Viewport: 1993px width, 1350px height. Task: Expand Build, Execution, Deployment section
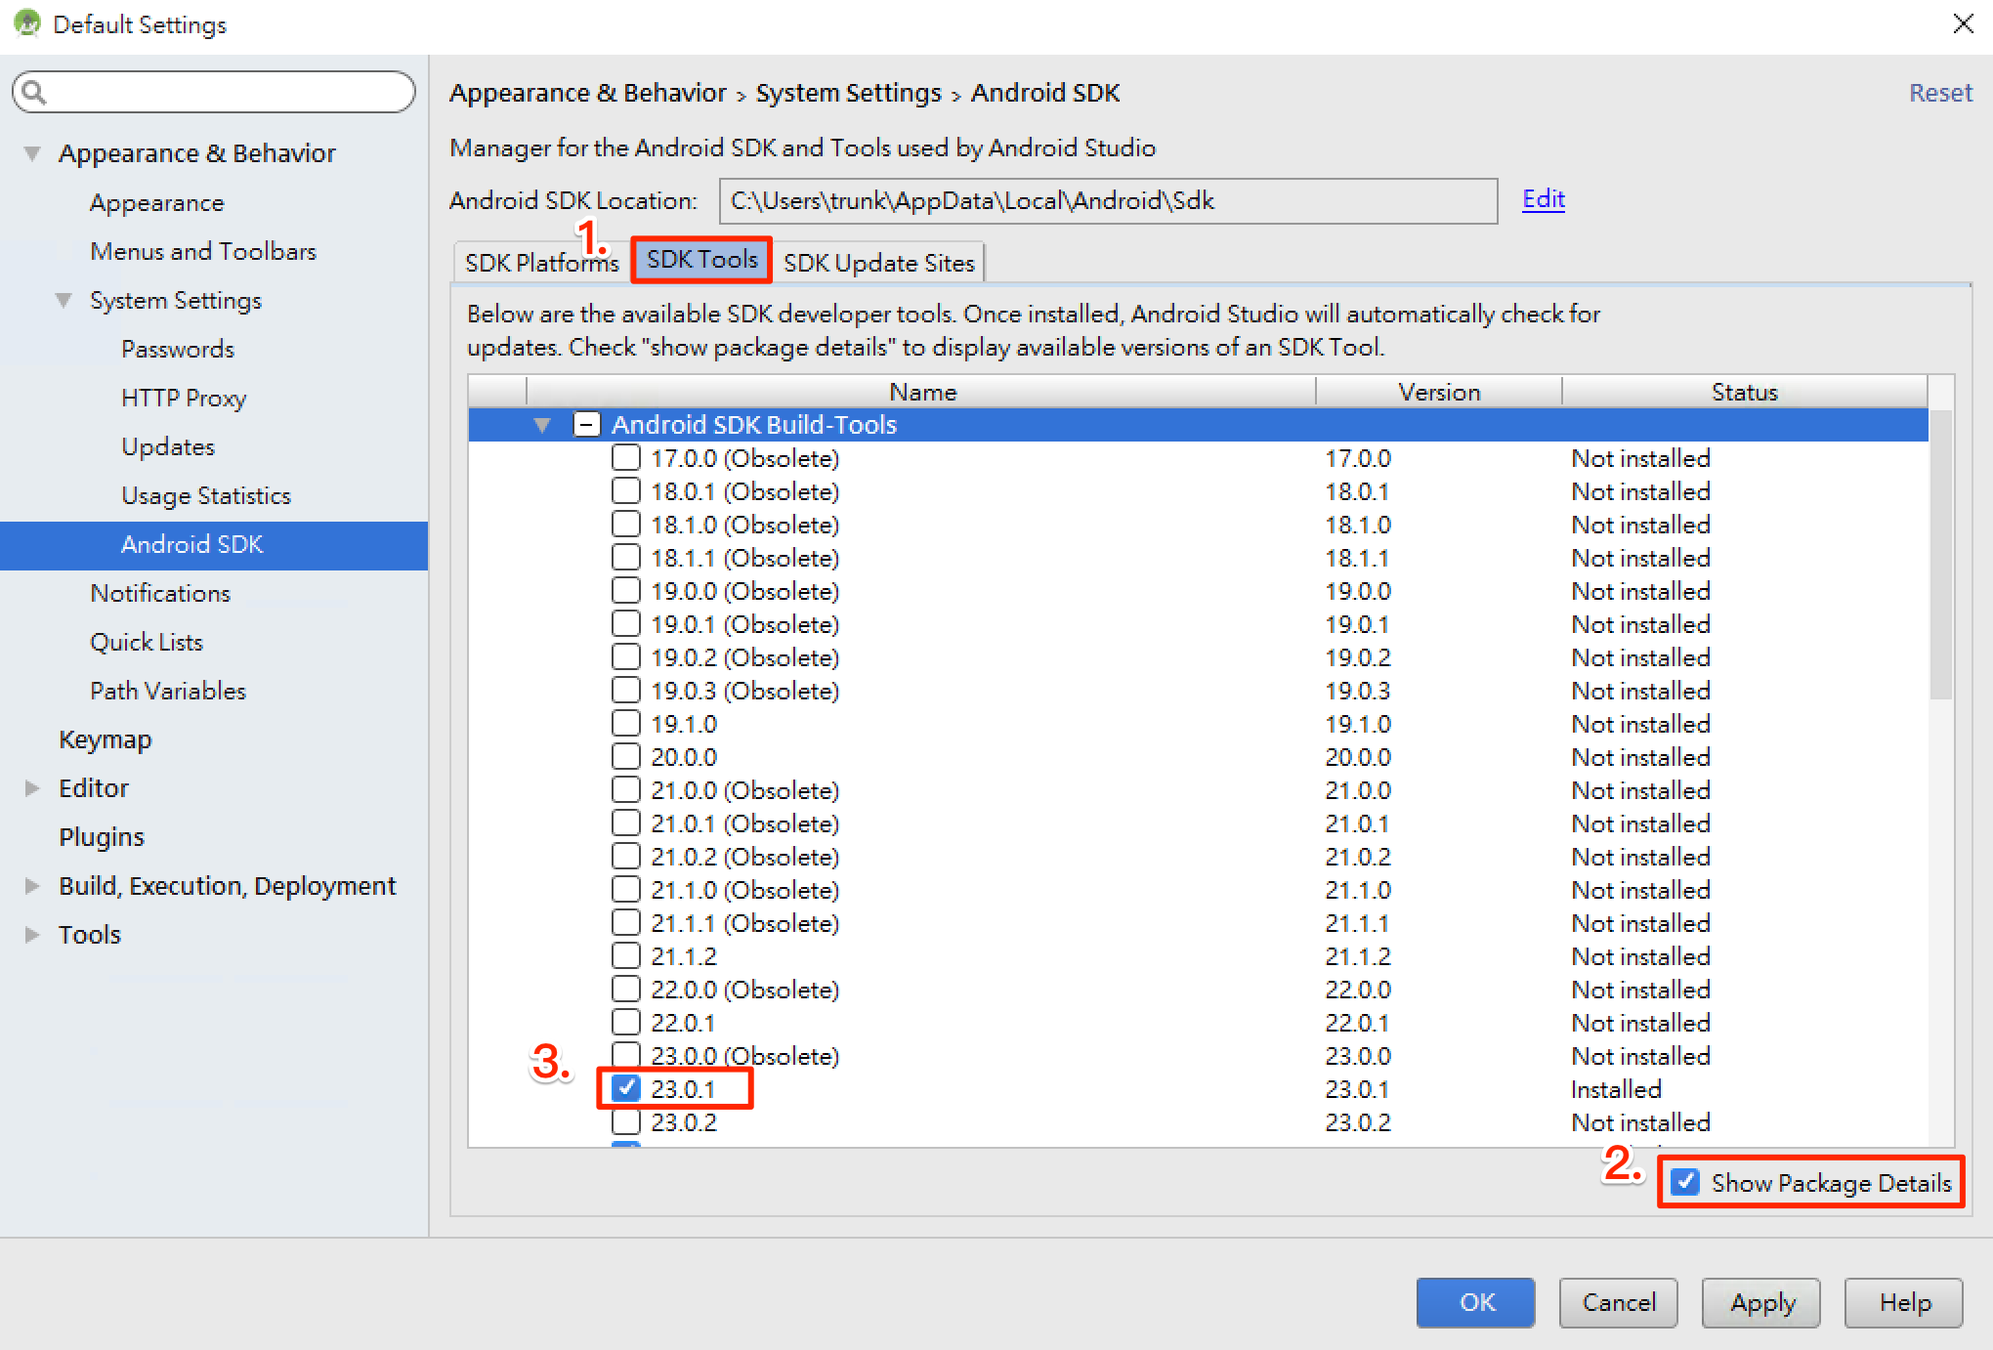coord(32,886)
